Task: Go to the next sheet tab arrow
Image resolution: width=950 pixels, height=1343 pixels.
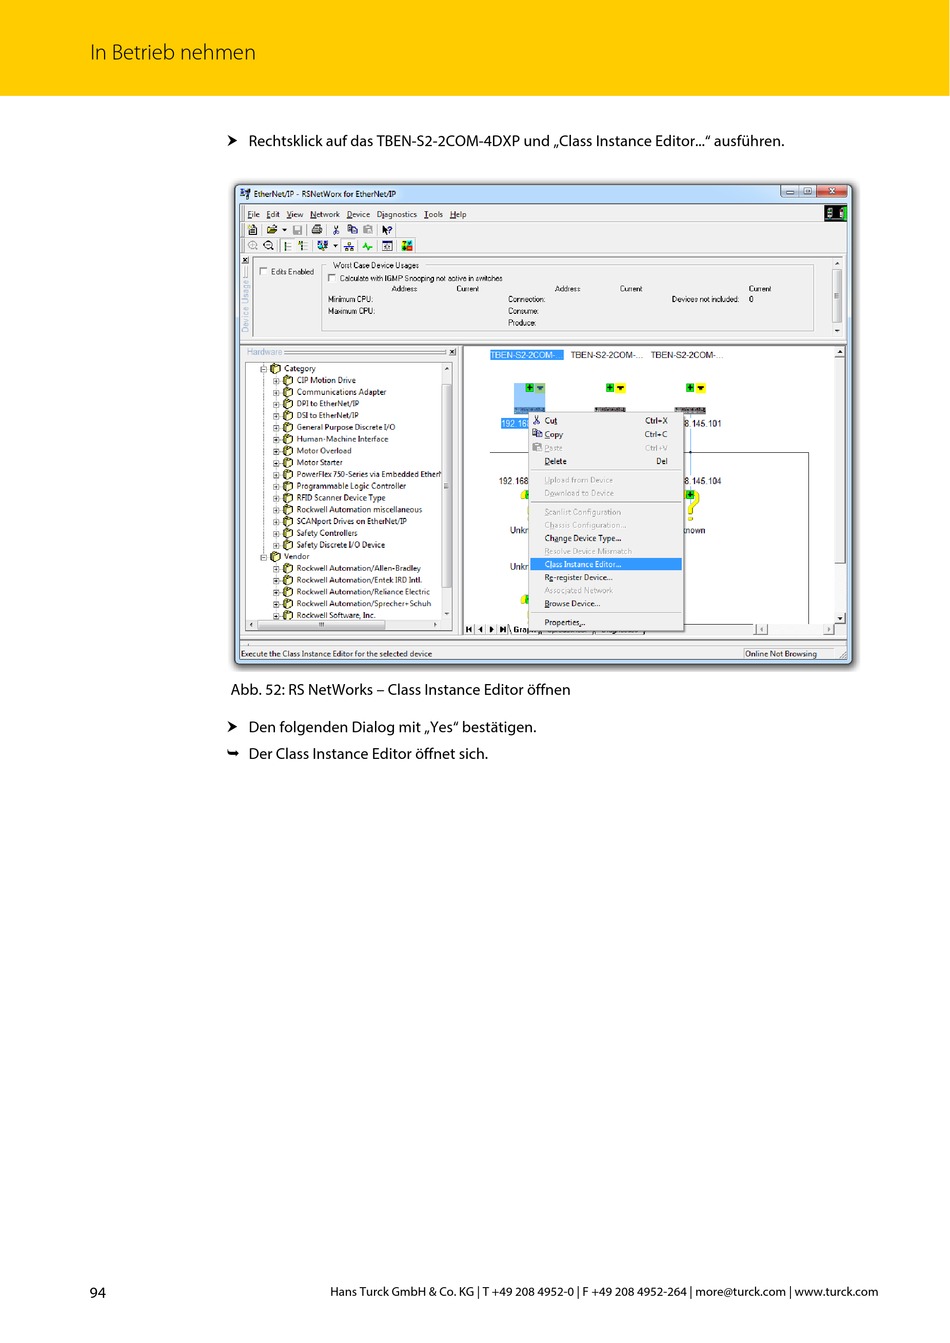Action: tap(491, 629)
